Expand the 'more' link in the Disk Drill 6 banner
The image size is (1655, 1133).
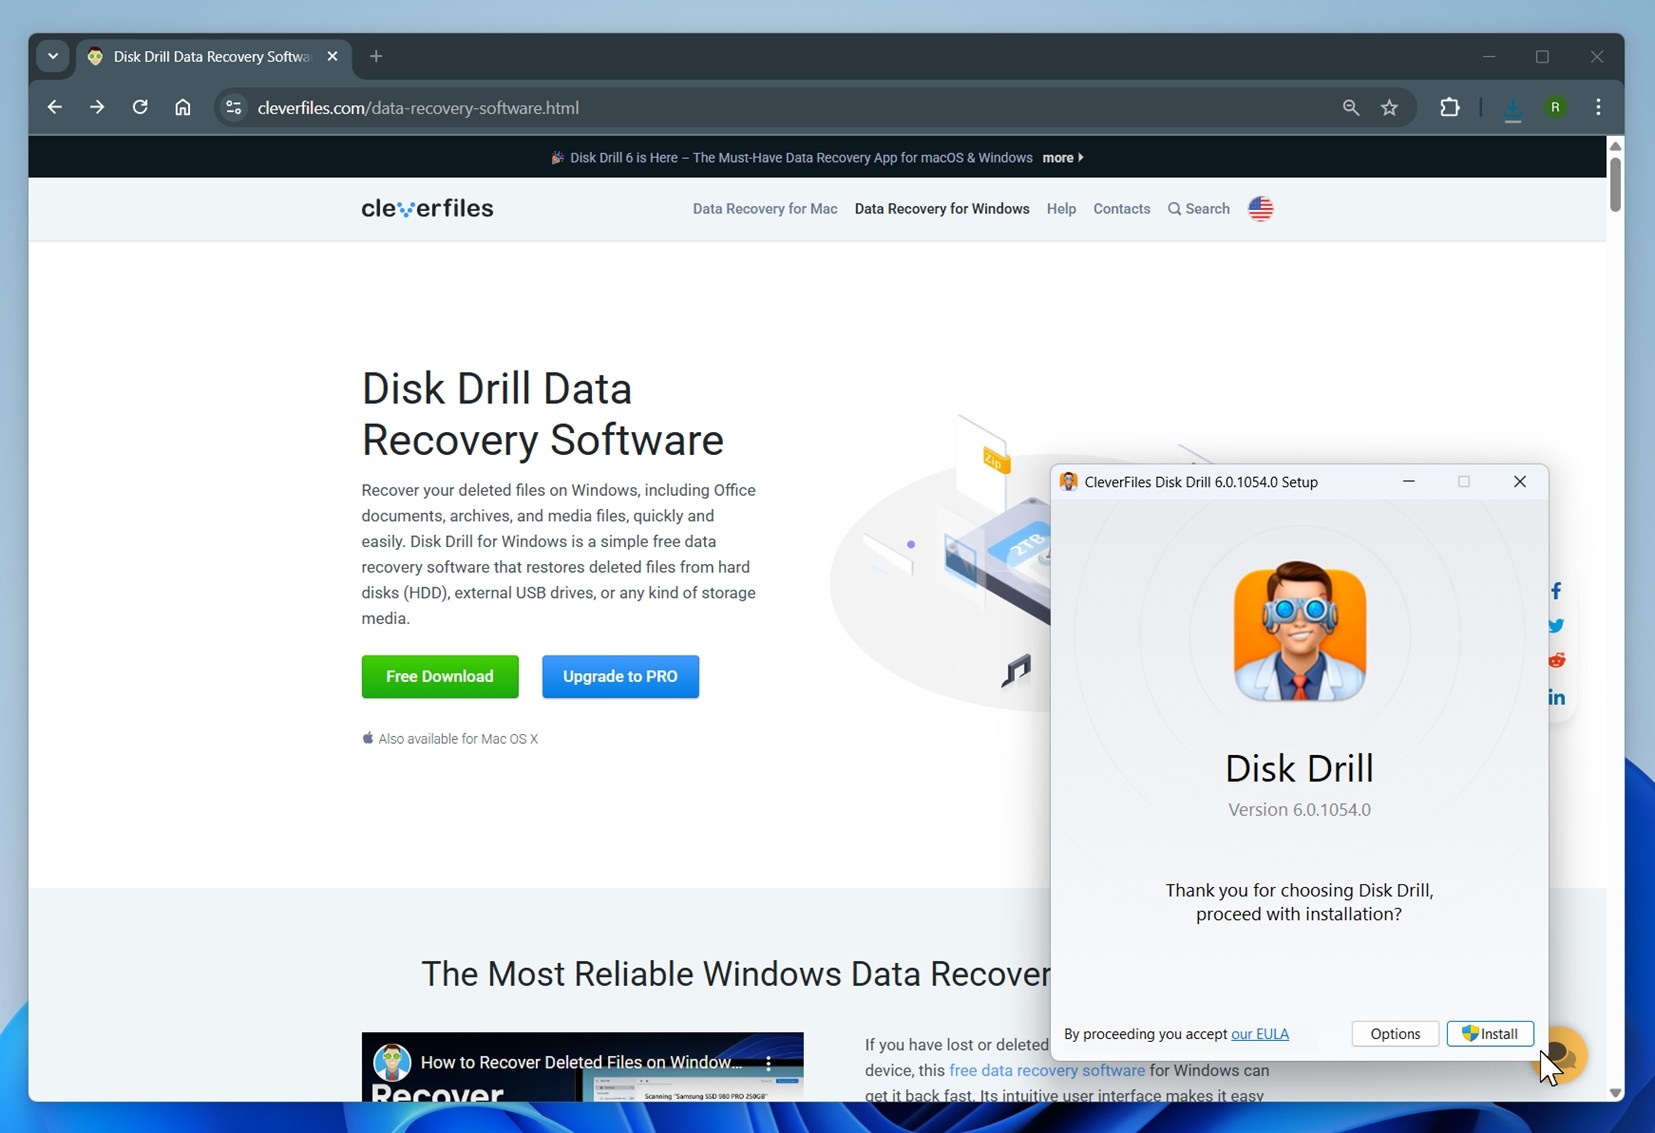(1060, 157)
